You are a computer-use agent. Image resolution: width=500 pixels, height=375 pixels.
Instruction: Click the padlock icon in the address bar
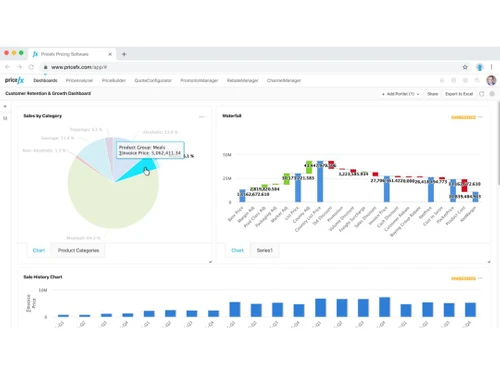(46, 67)
